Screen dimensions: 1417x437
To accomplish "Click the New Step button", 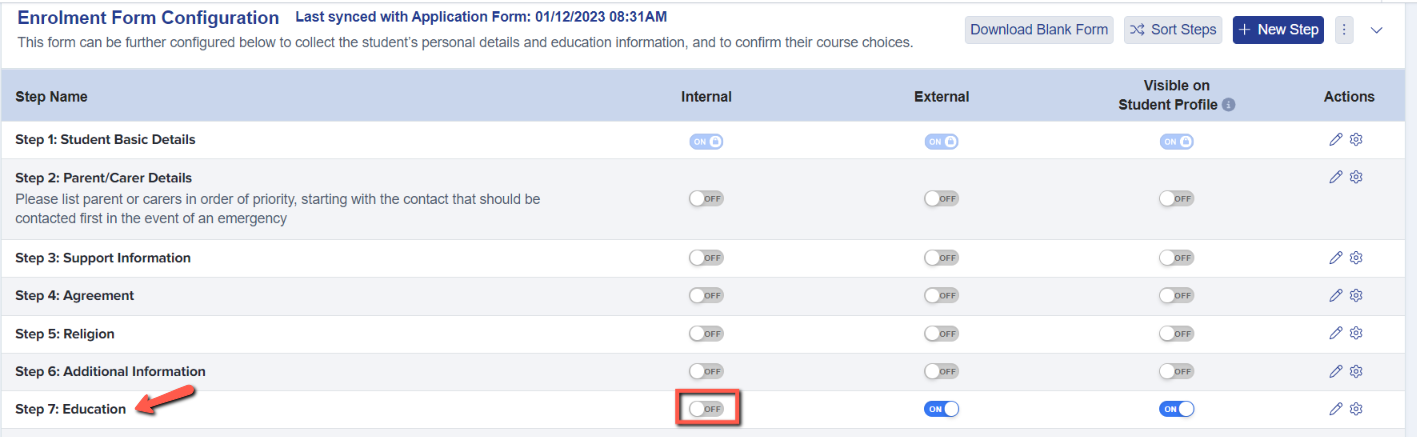I will (1278, 30).
